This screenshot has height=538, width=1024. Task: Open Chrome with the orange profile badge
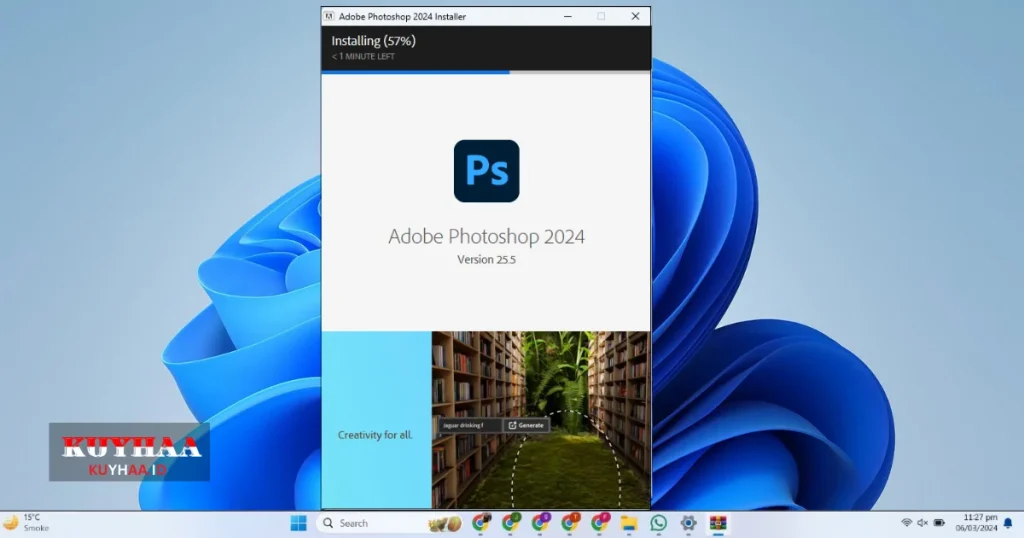pos(570,522)
